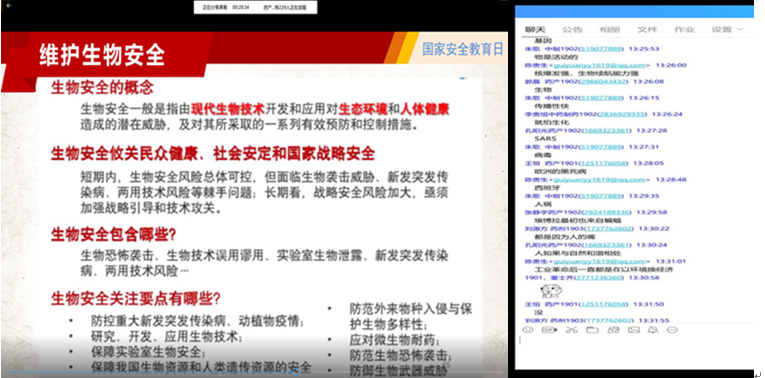
Task: Select the scissors screenshot tool
Action: tap(571, 330)
